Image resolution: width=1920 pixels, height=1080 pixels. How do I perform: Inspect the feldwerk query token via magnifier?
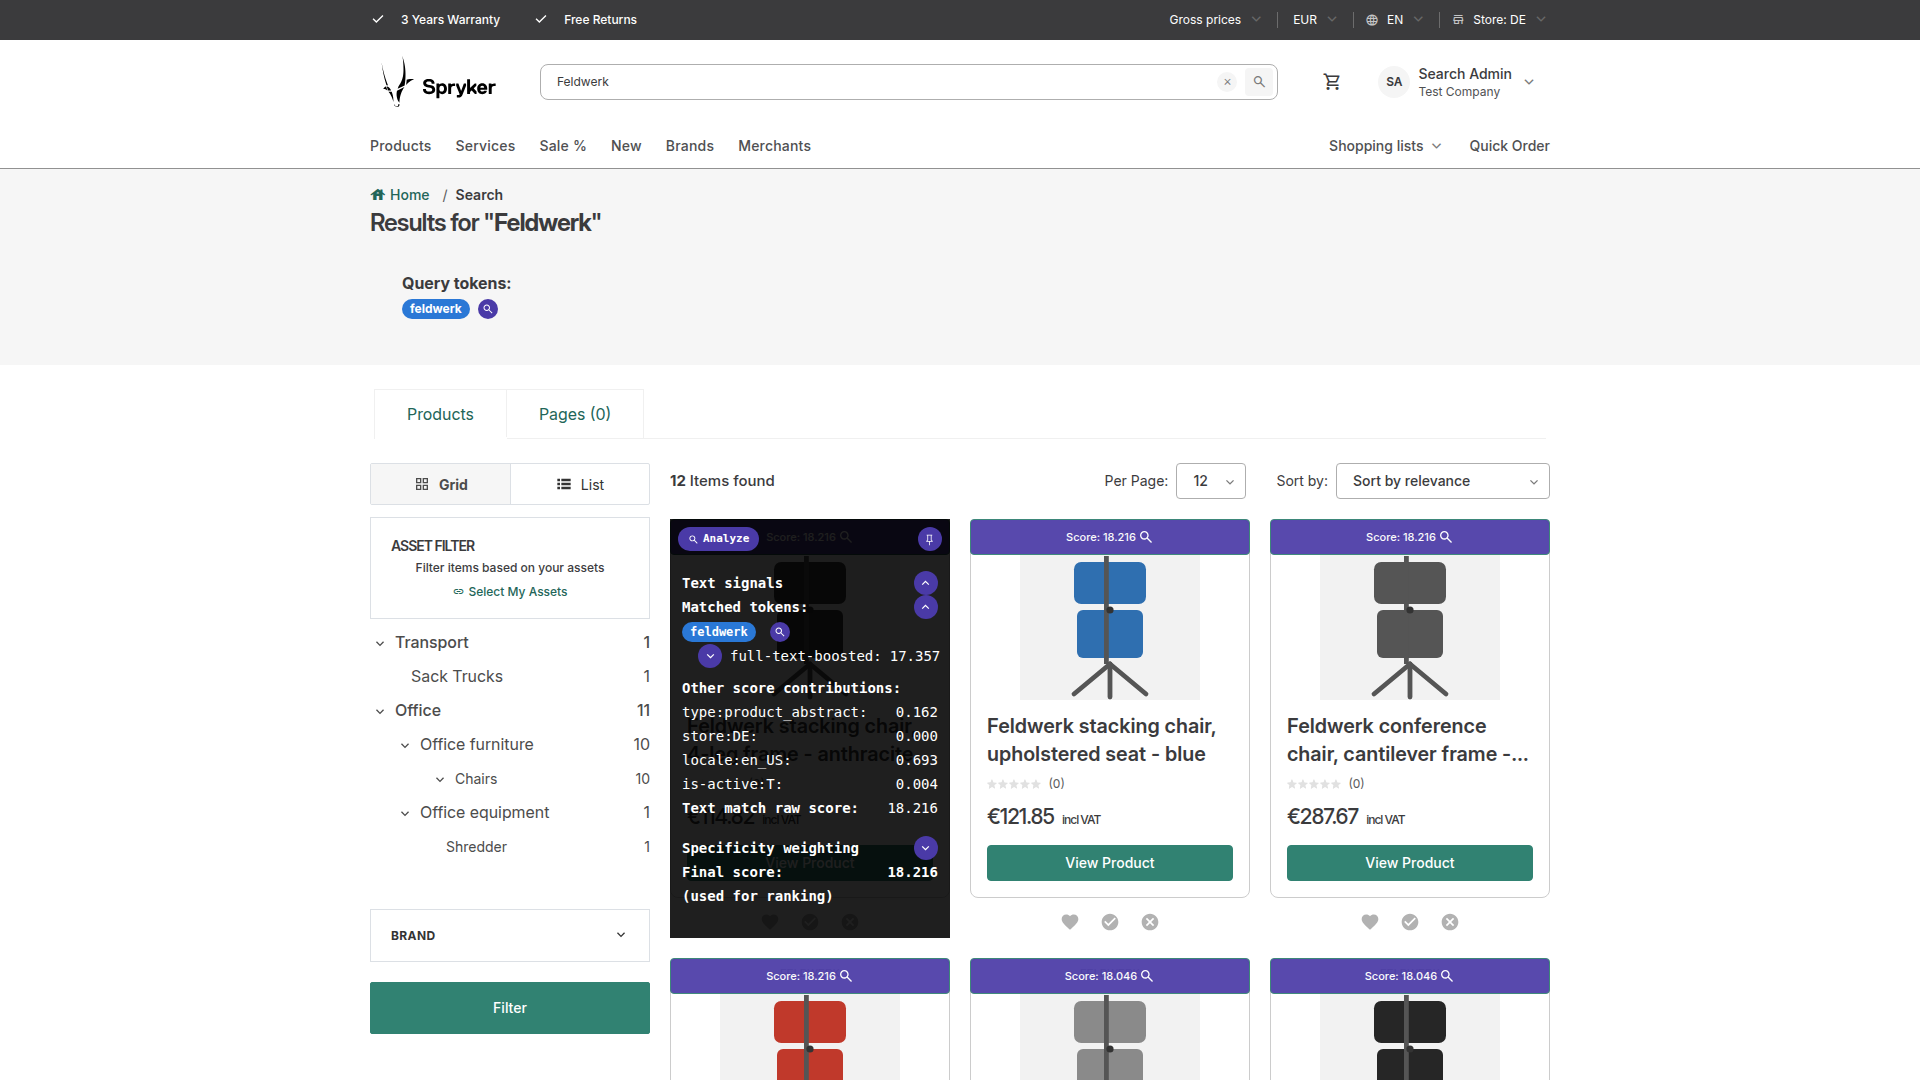(488, 309)
